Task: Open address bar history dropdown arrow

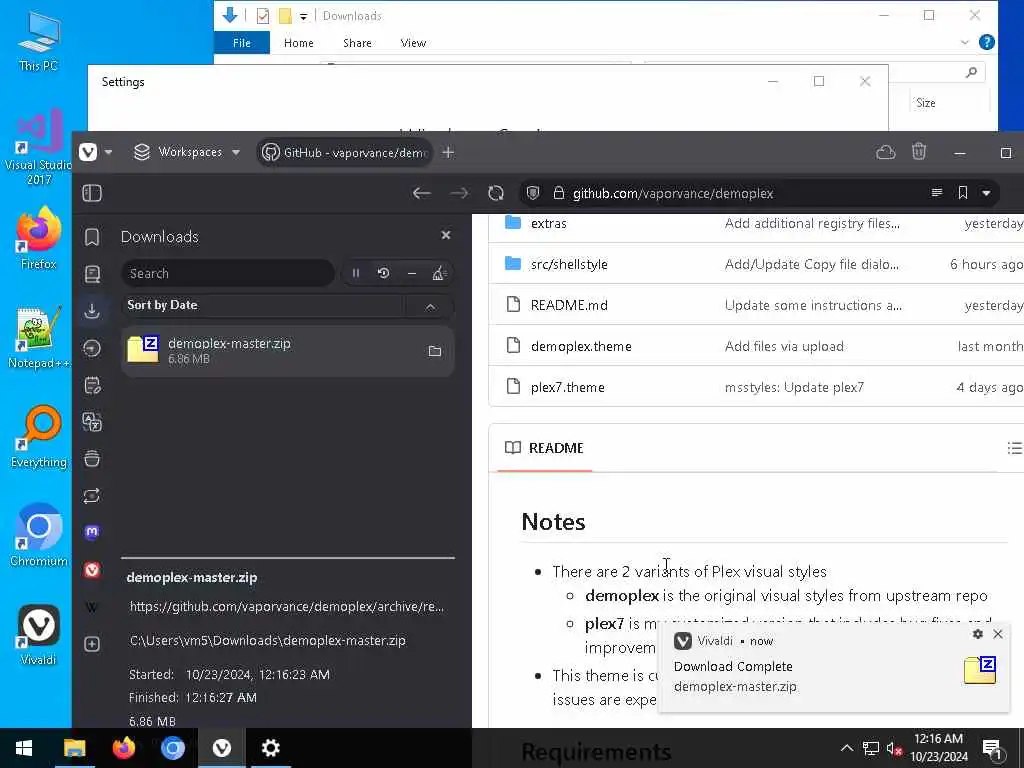Action: click(x=986, y=193)
